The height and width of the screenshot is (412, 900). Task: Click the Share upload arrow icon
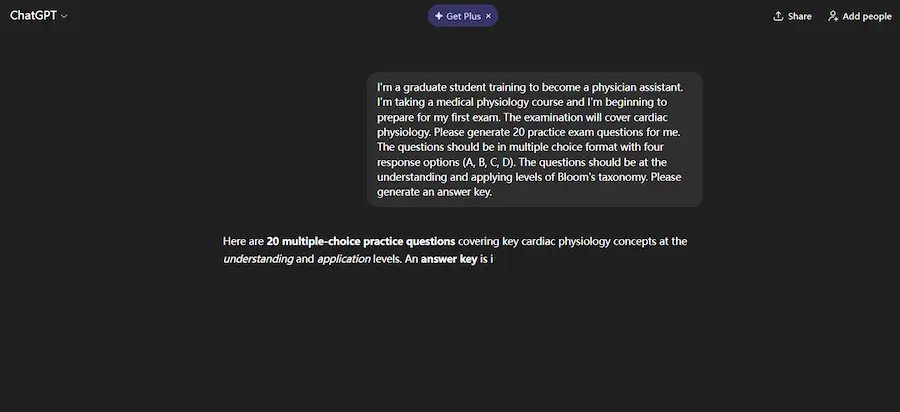pyautogui.click(x=778, y=16)
